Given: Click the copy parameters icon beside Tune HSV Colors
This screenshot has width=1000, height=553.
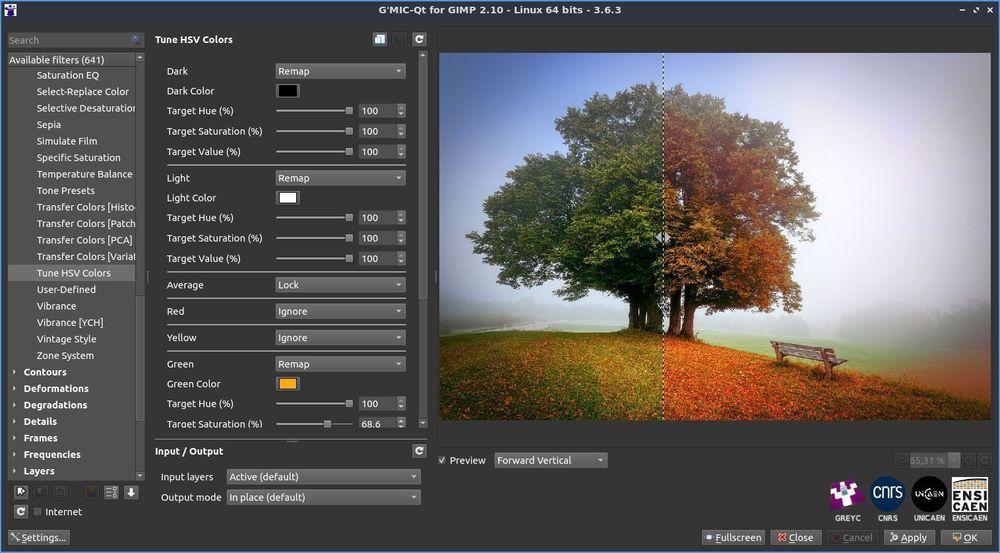Looking at the screenshot, I should coord(380,40).
